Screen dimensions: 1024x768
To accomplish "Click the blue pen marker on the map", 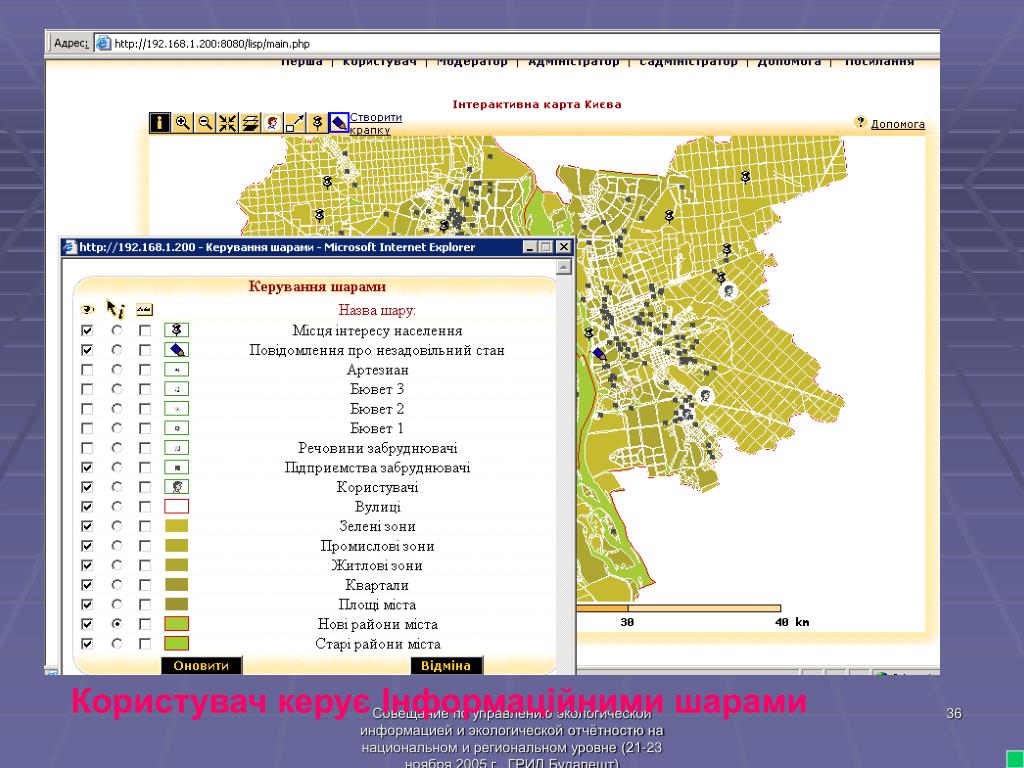I will pos(600,355).
